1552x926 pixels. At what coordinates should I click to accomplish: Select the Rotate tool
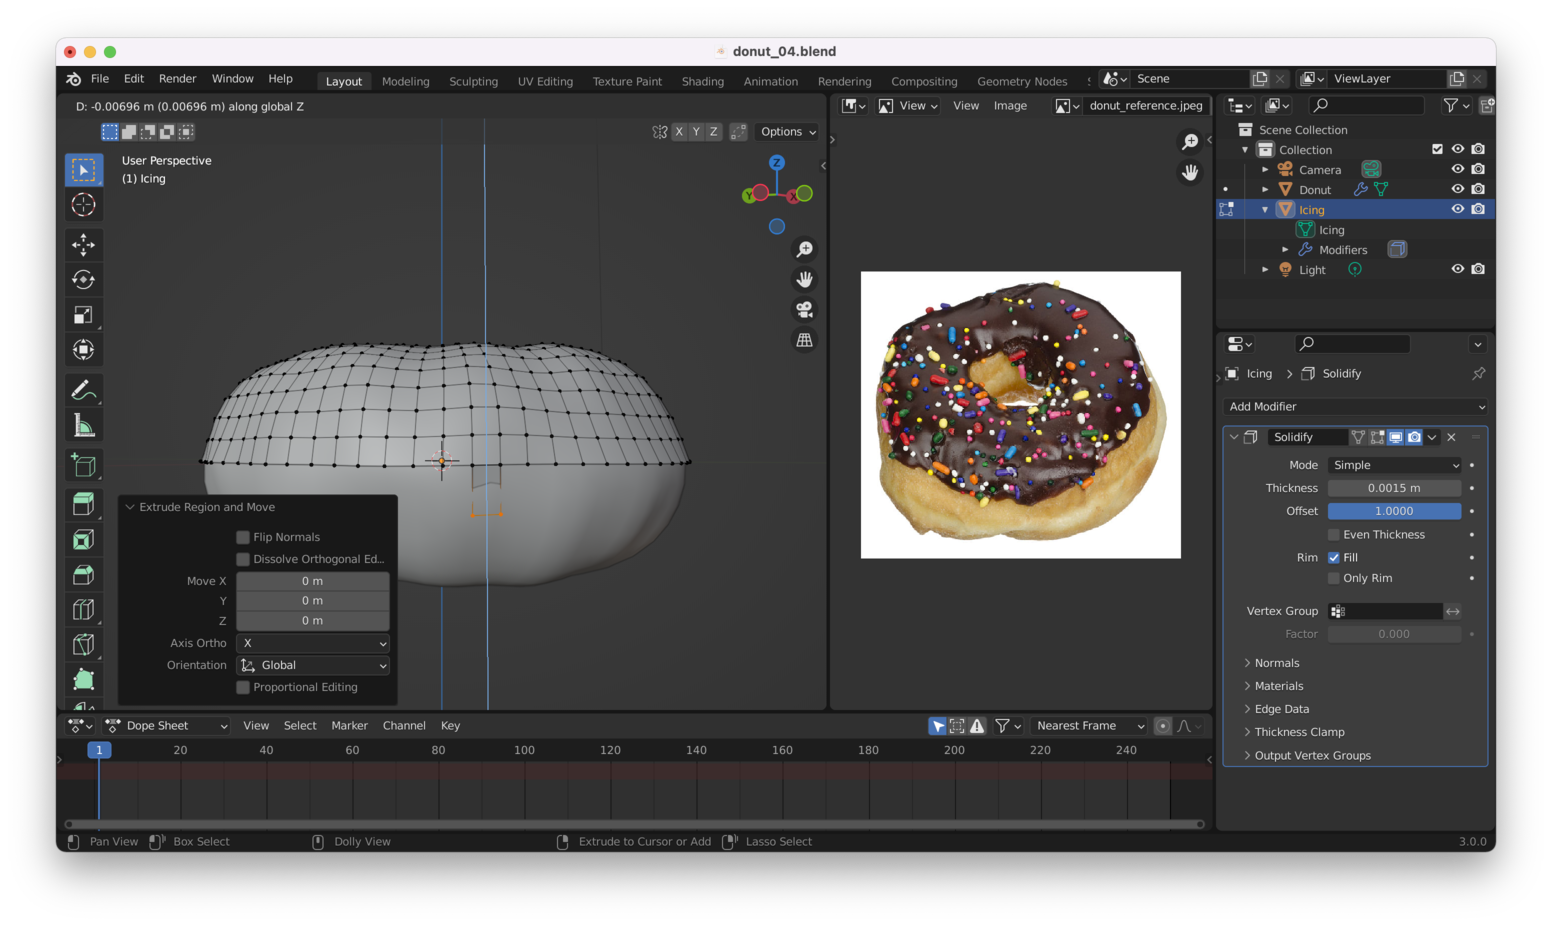[84, 280]
